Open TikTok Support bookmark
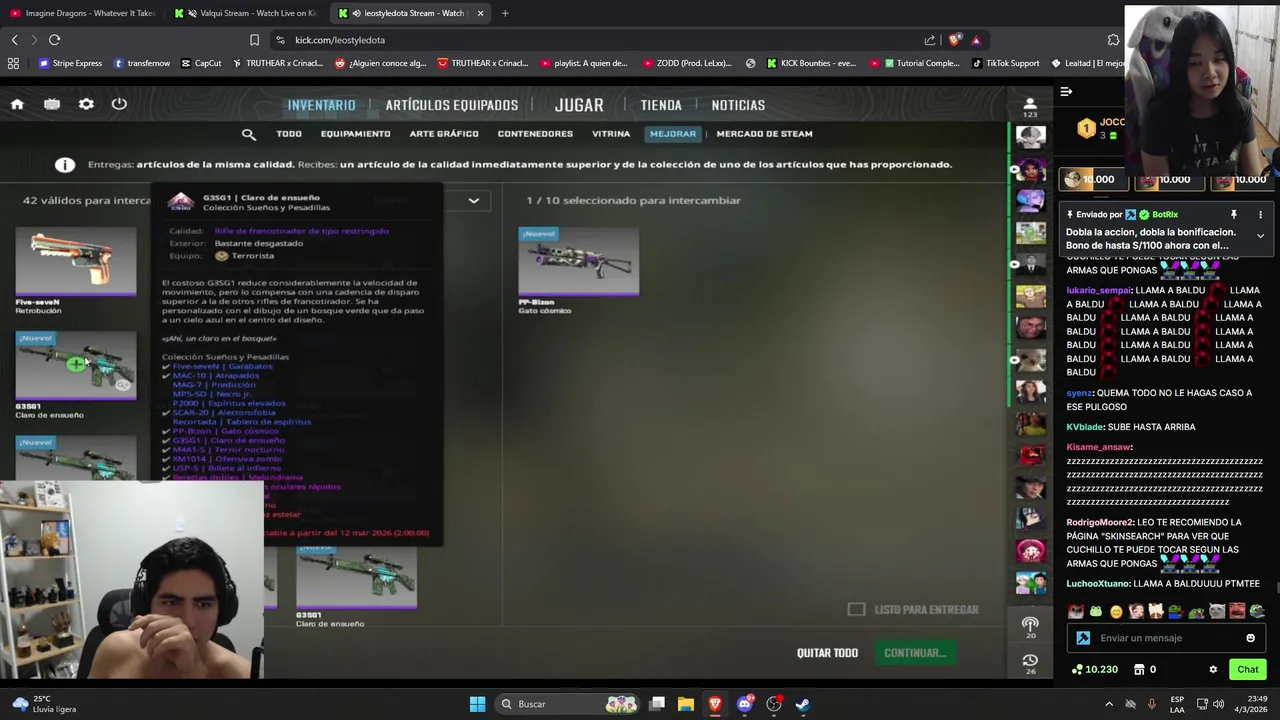Image resolution: width=1280 pixels, height=720 pixels. (1005, 63)
